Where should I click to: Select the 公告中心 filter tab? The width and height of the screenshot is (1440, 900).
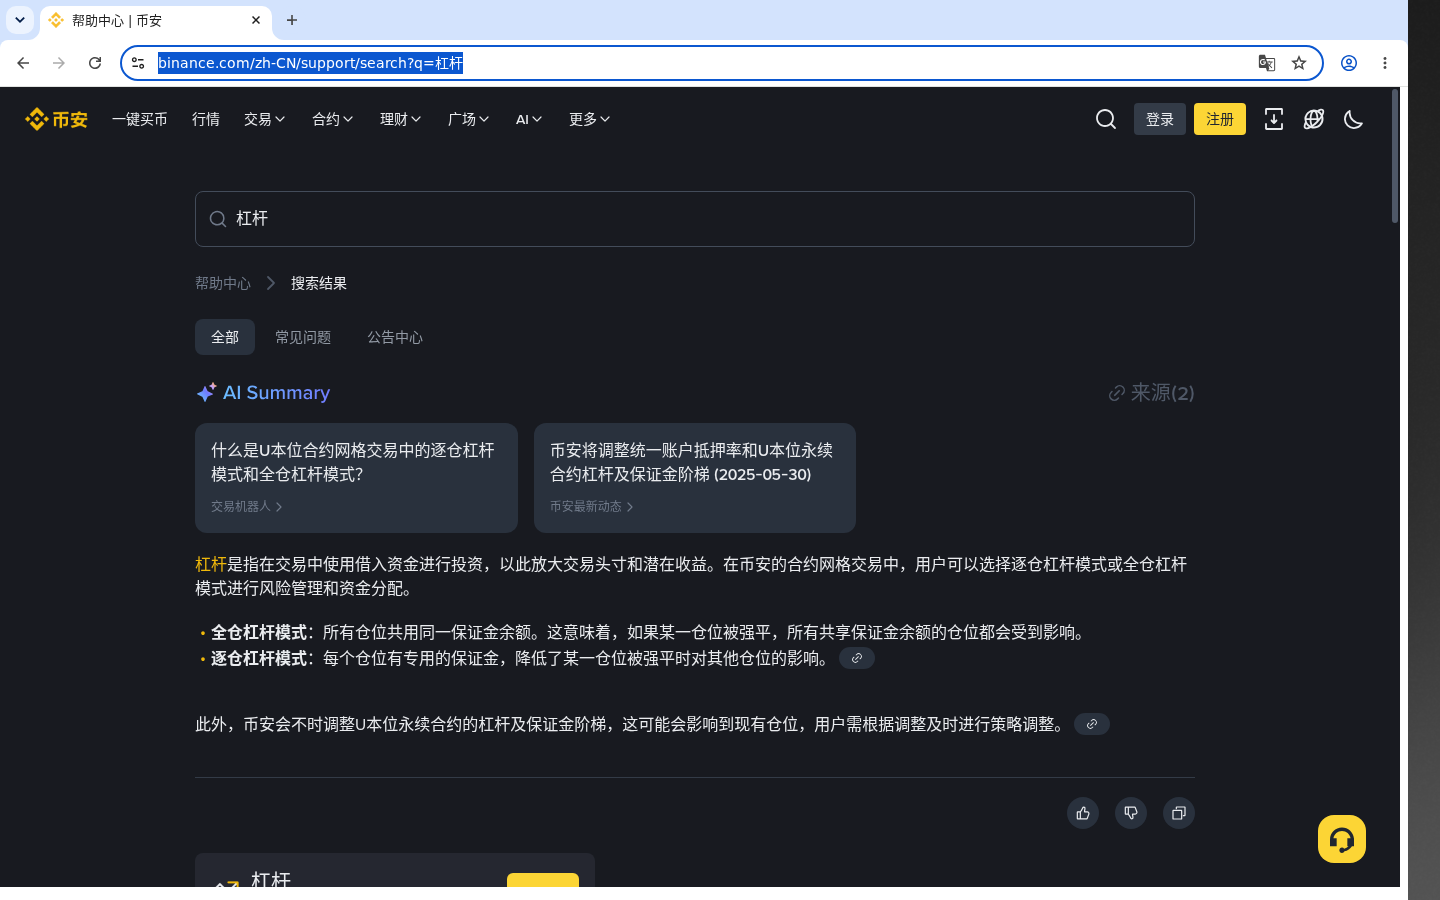(395, 337)
